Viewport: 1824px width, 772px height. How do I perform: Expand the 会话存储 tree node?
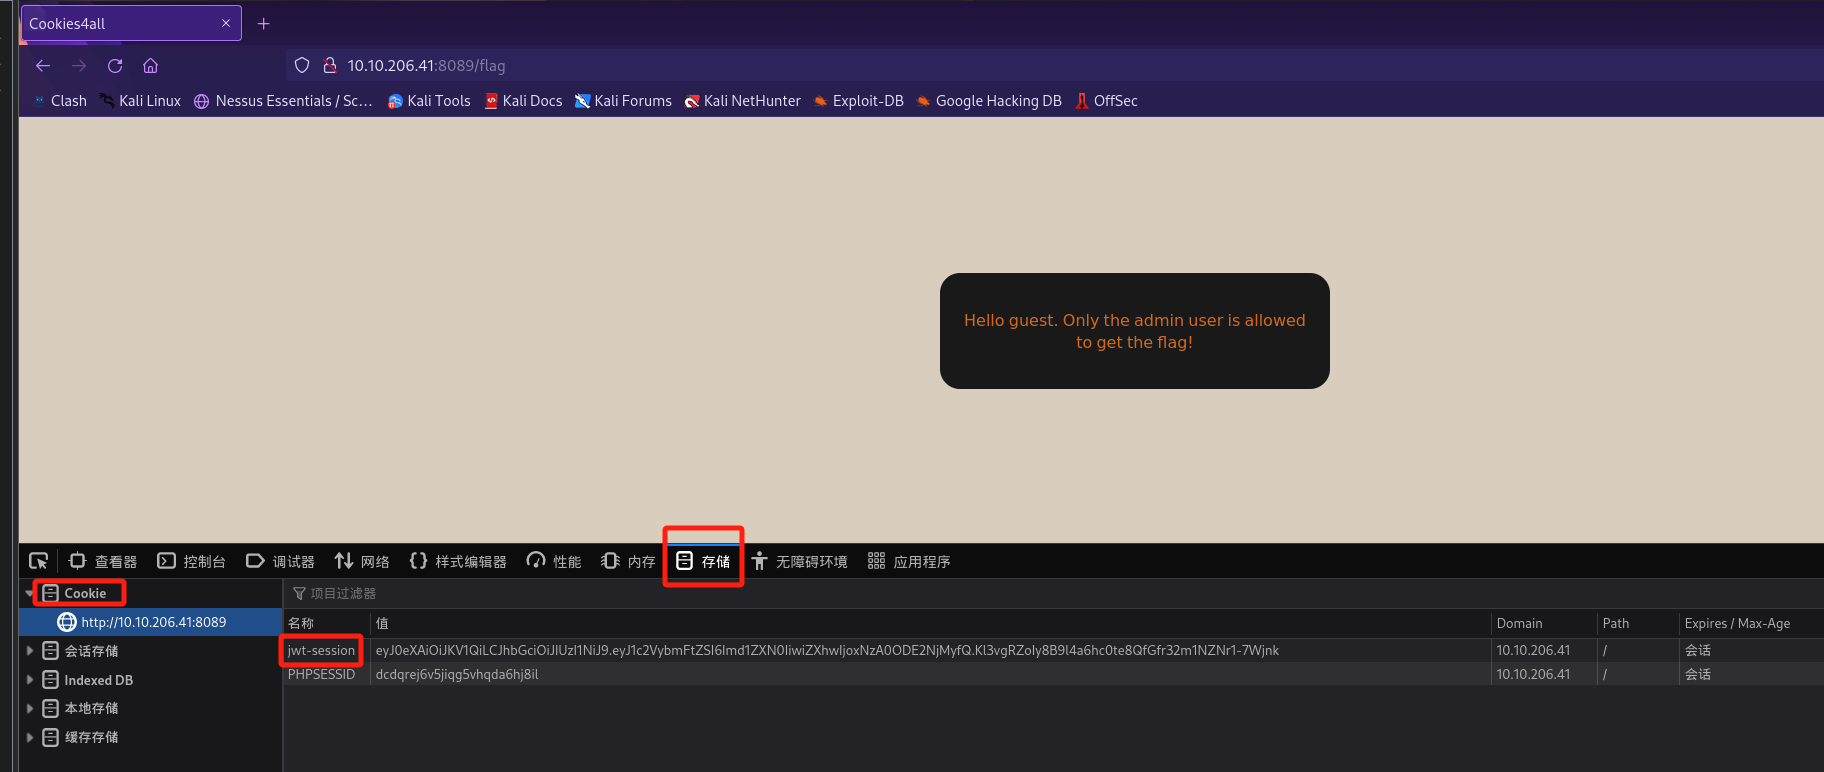tap(30, 651)
